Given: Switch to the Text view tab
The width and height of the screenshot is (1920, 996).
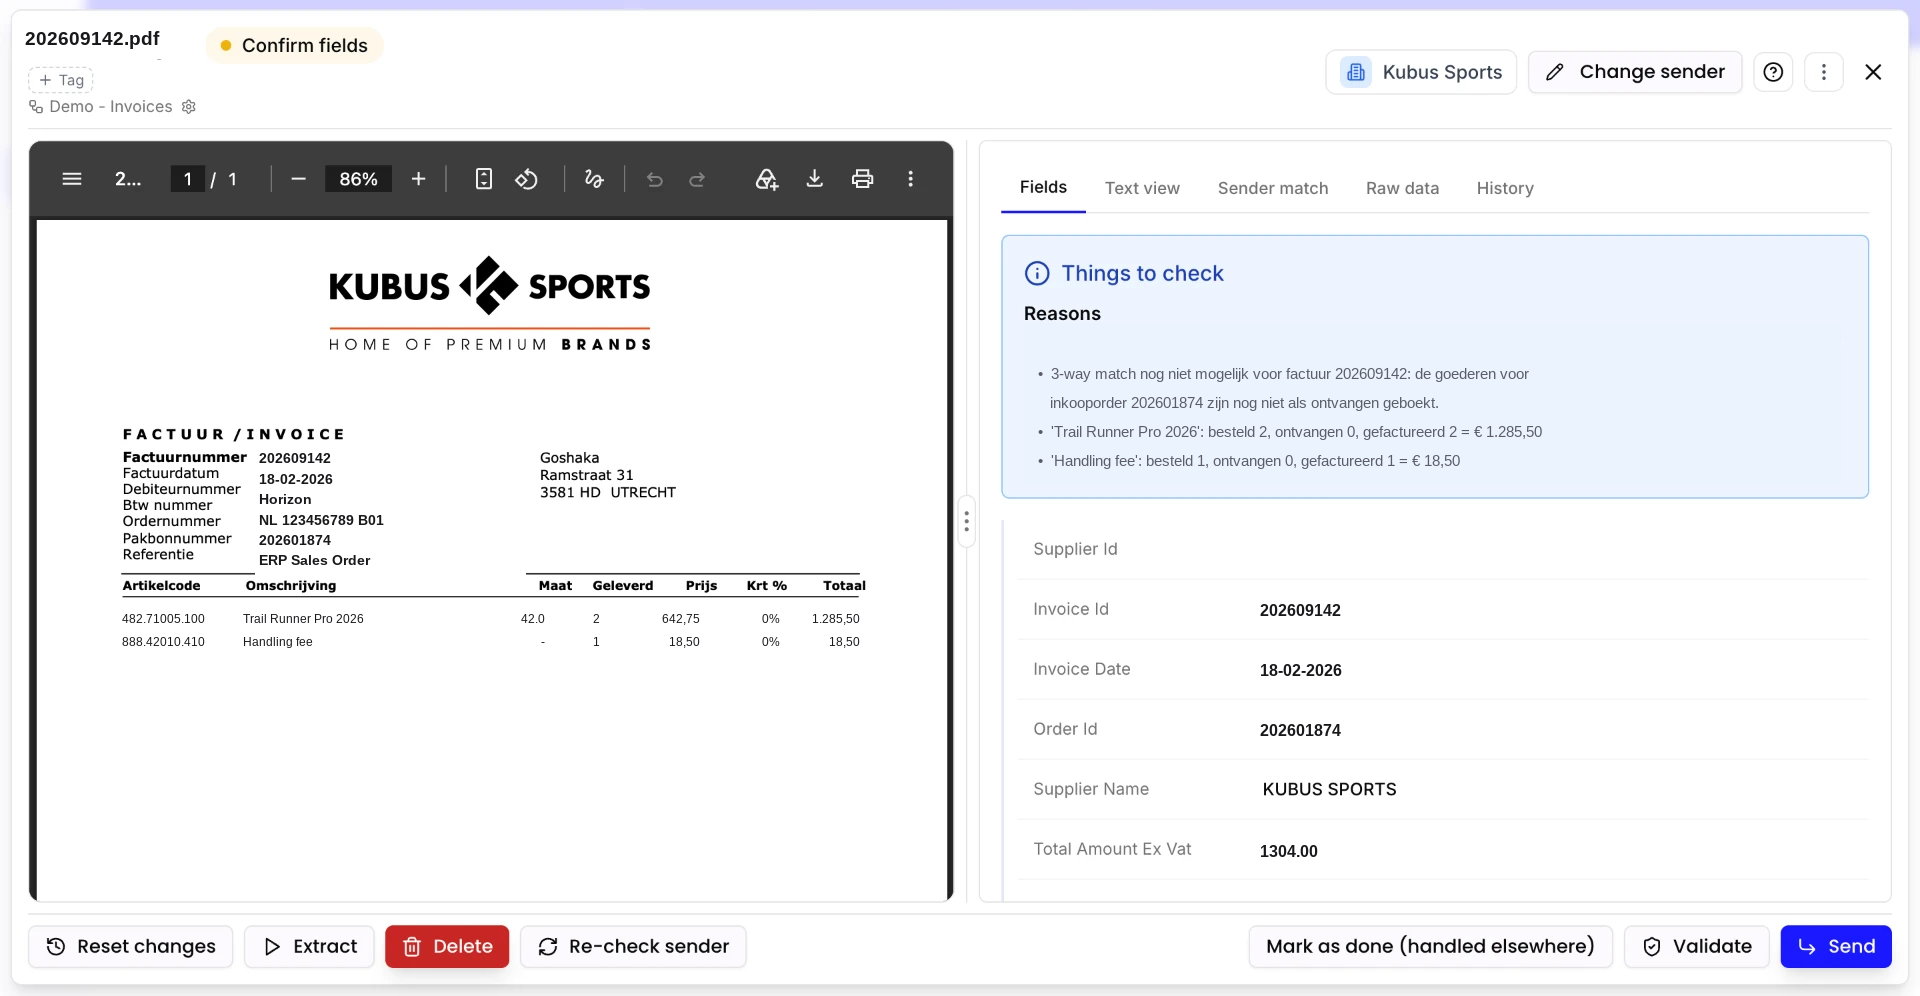Looking at the screenshot, I should (1142, 188).
